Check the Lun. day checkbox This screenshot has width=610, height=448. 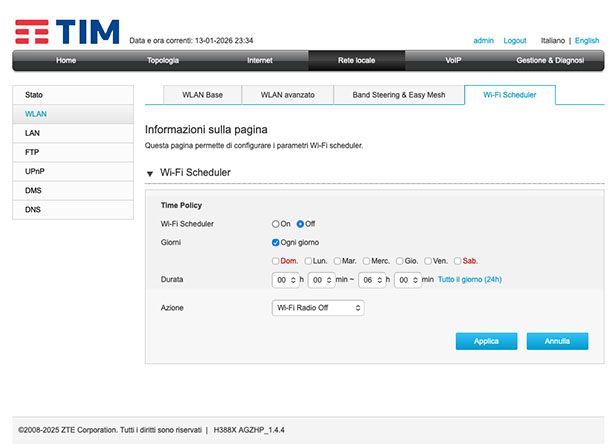click(308, 261)
